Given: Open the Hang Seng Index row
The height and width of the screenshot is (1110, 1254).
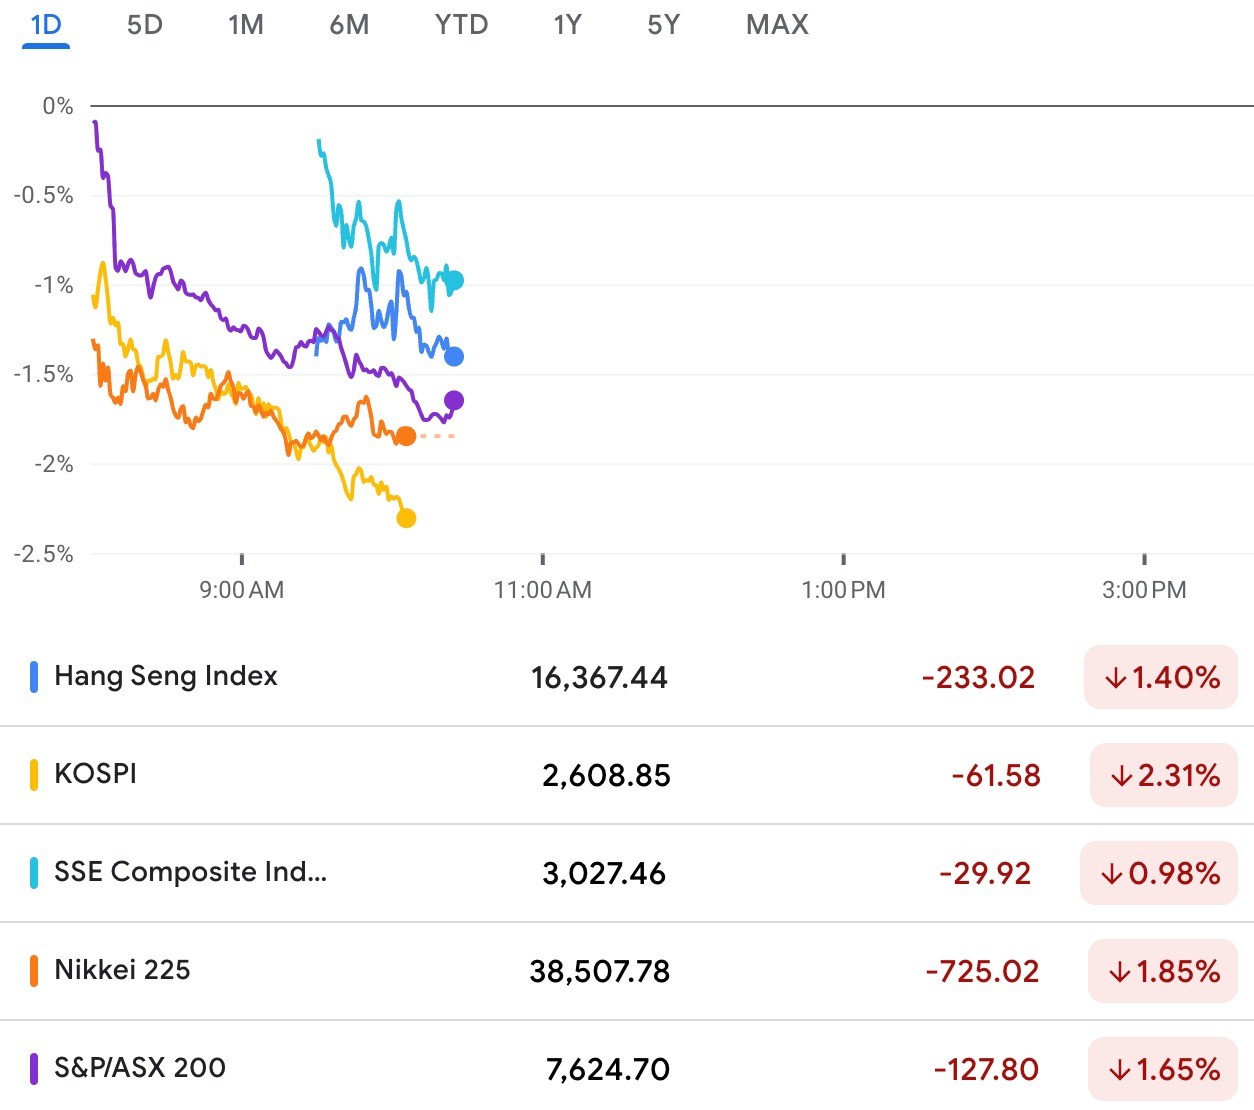Looking at the screenshot, I should pos(166,676).
